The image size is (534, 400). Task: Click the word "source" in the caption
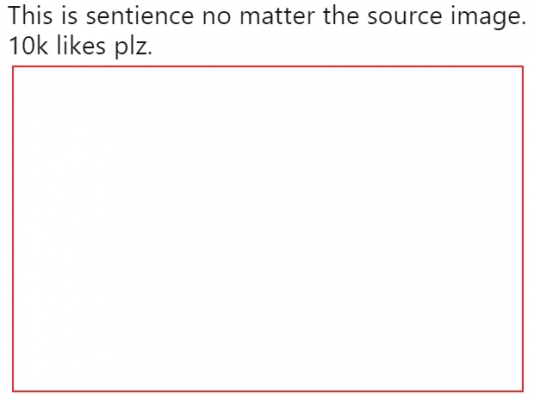[x=405, y=17]
